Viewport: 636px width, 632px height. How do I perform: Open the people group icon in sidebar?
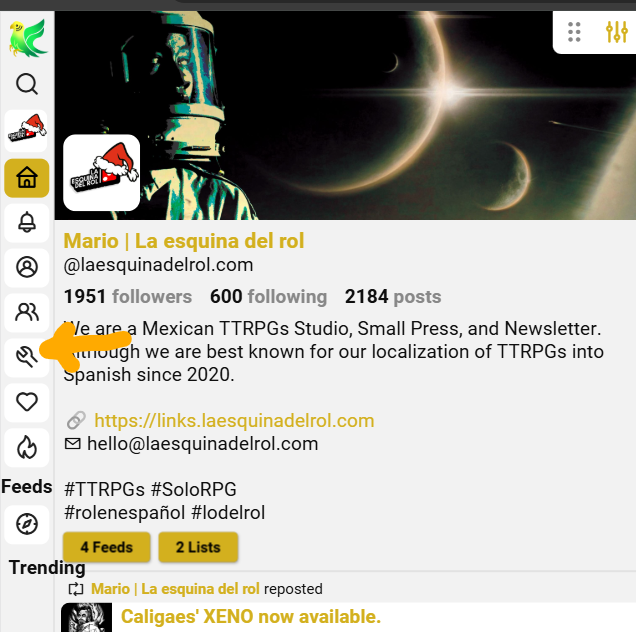coord(27,312)
